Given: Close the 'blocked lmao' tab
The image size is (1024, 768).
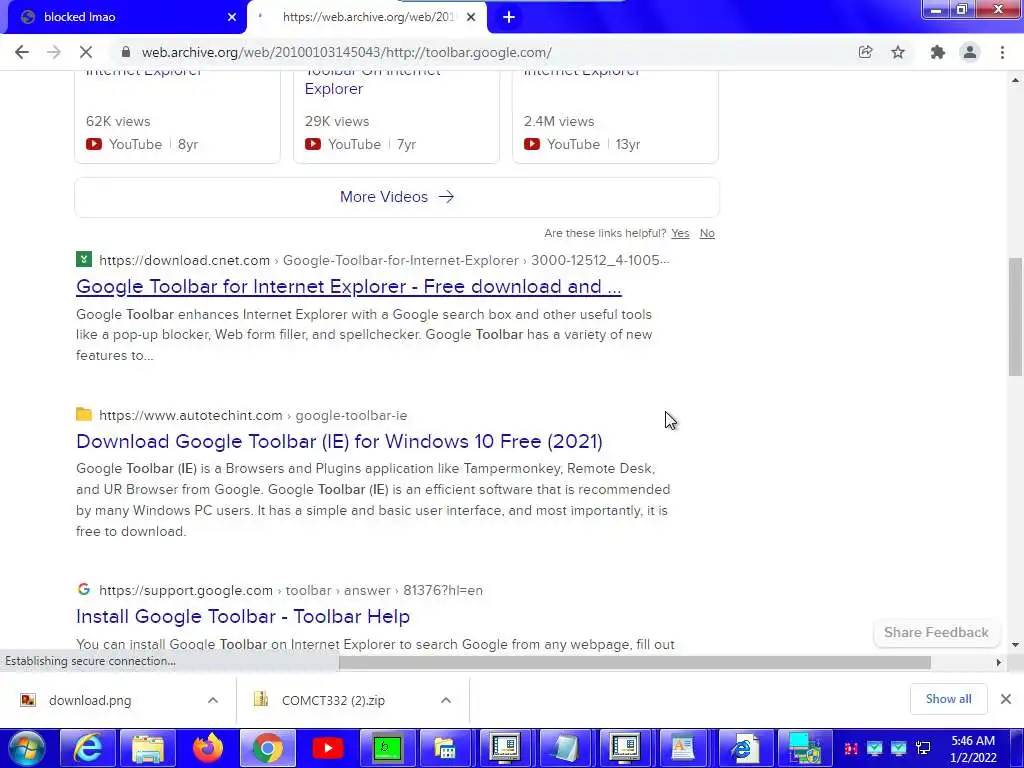Looking at the screenshot, I should tap(232, 17).
